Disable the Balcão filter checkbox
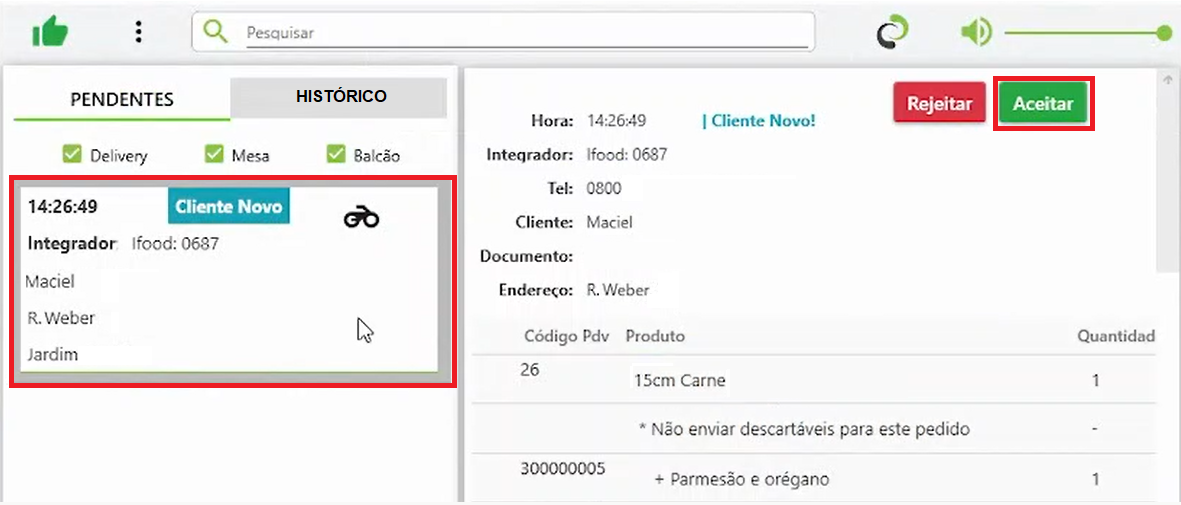Viewport: 1181px width, 505px height. (x=336, y=155)
